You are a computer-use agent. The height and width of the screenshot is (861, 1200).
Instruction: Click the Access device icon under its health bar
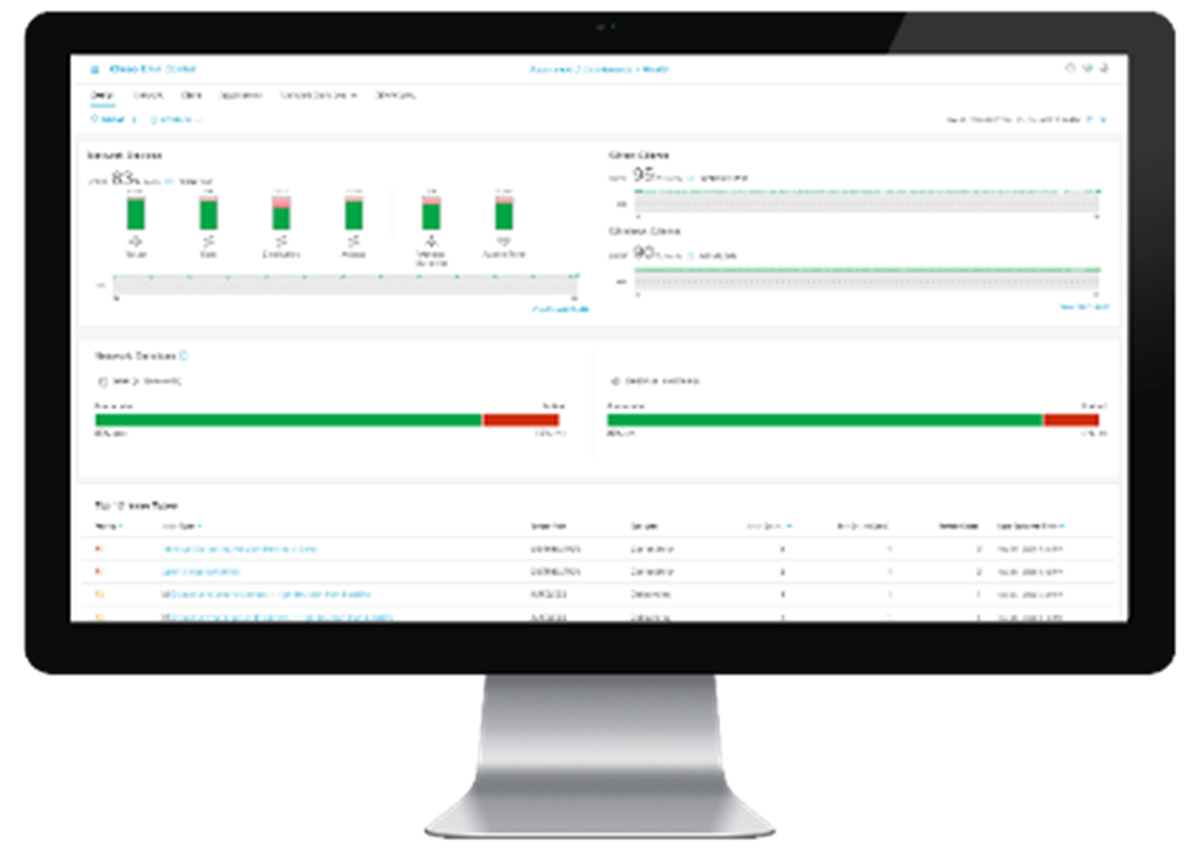coord(354,241)
